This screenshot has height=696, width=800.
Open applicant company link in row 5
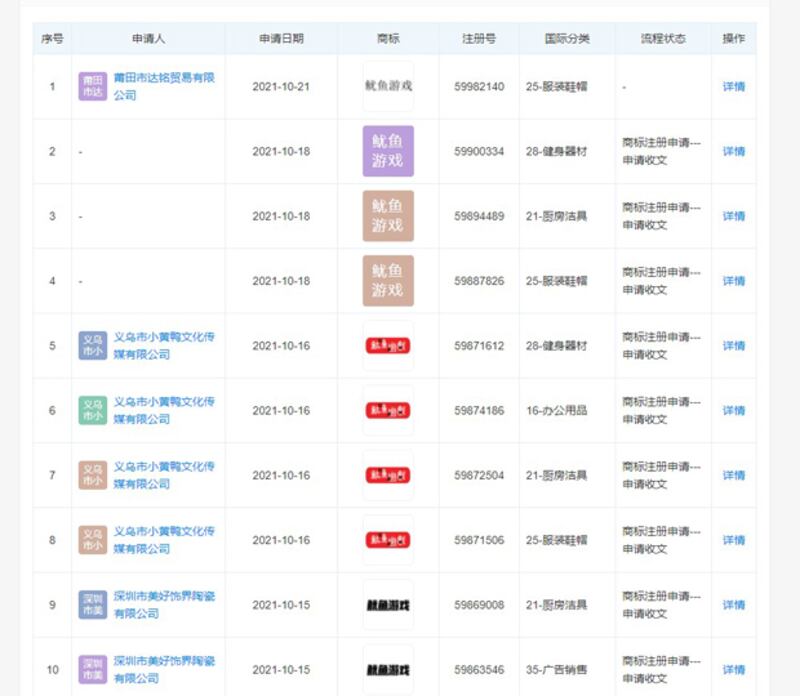tap(164, 345)
